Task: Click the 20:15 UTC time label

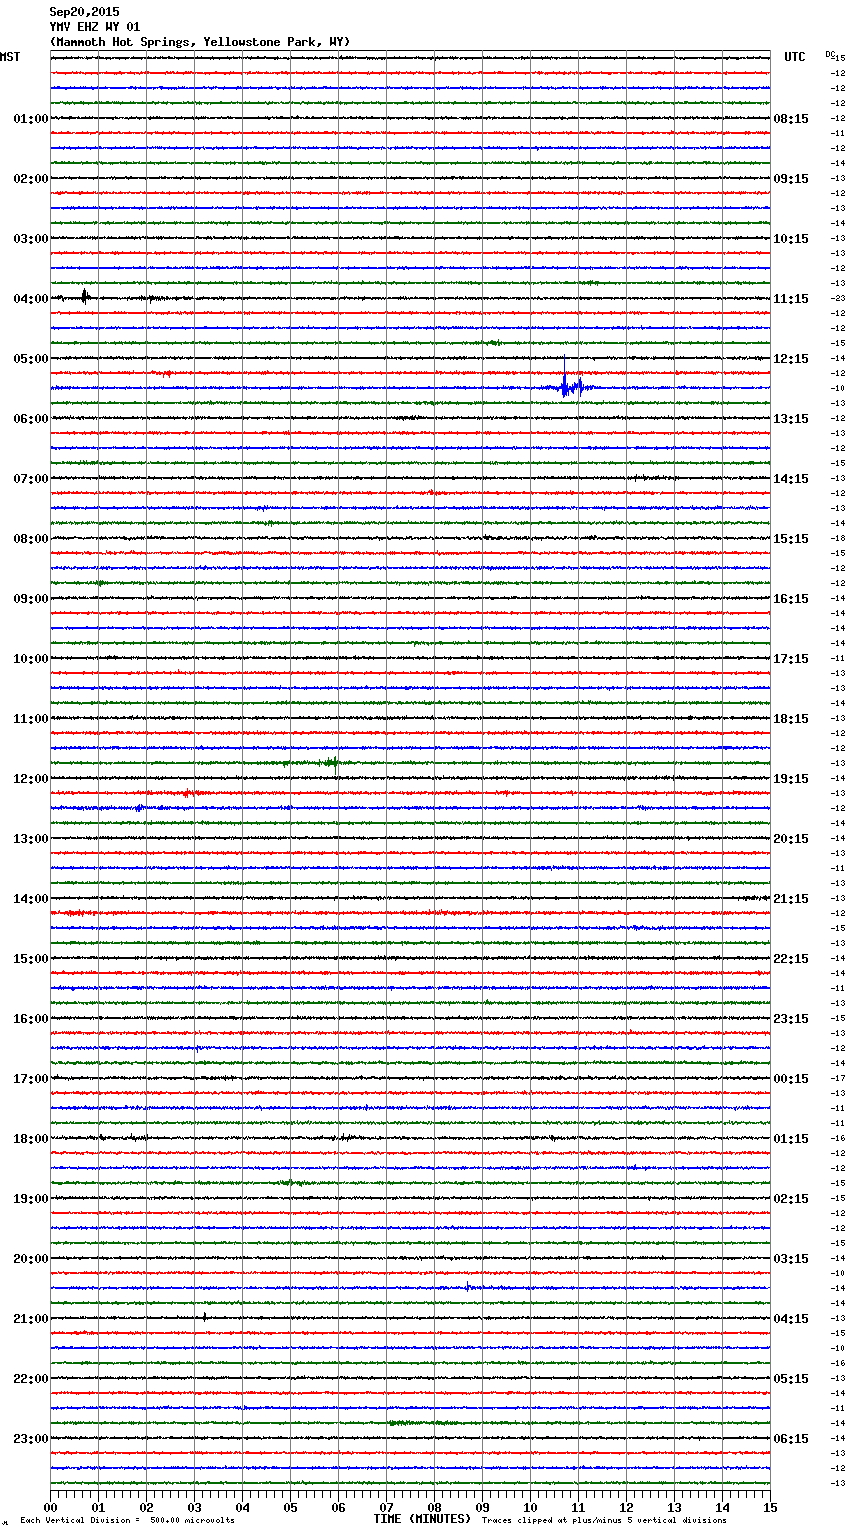Action: click(x=791, y=839)
